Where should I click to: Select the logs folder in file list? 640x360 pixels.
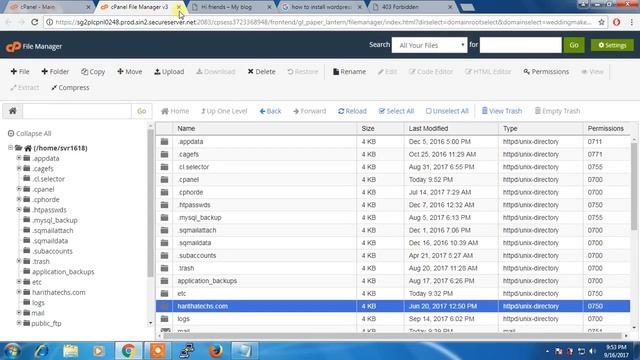point(393,319)
